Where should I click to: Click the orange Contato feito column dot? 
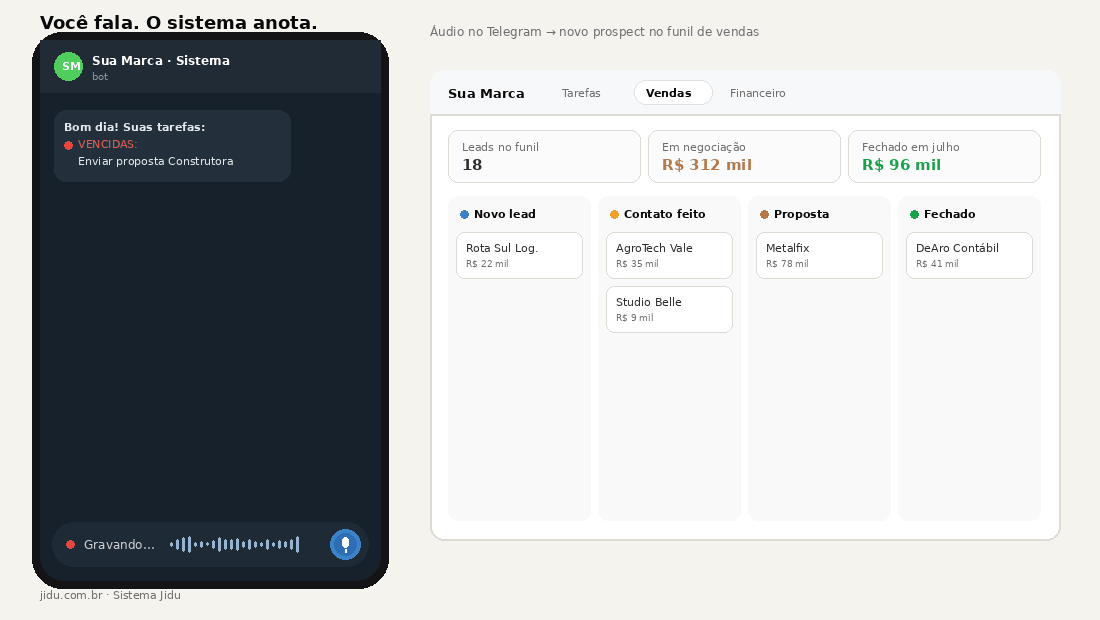pos(615,215)
